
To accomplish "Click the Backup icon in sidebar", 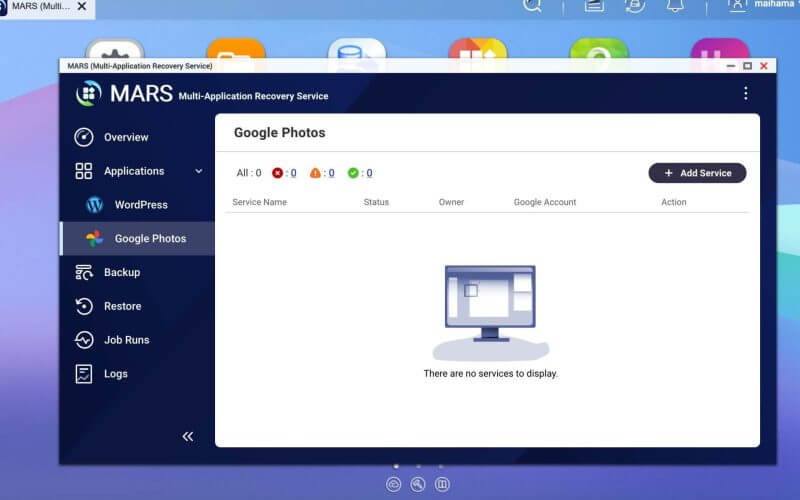I will point(84,272).
